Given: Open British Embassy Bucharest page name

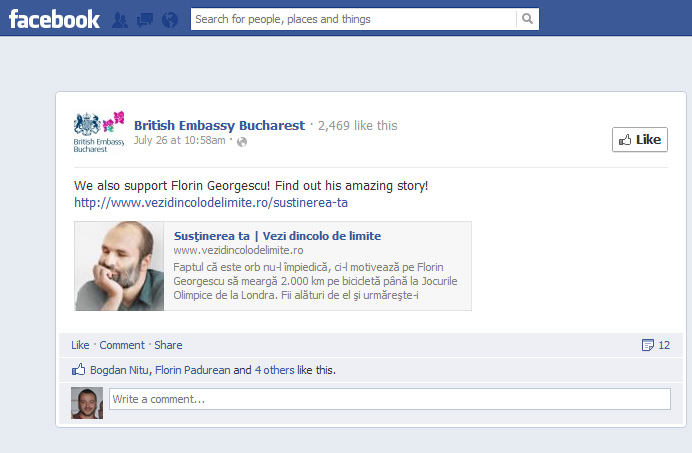Looking at the screenshot, I should click(219, 125).
